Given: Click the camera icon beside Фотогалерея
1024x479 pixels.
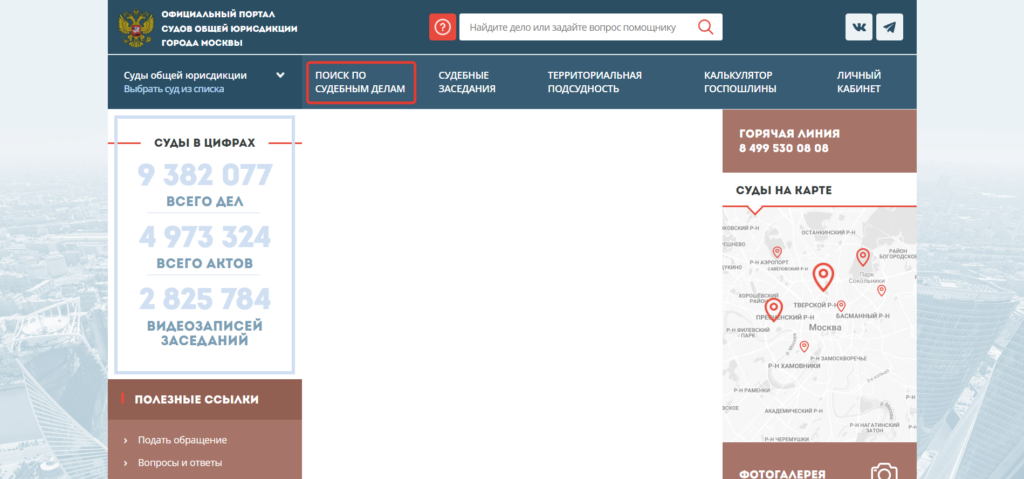Looking at the screenshot, I should pos(882,472).
